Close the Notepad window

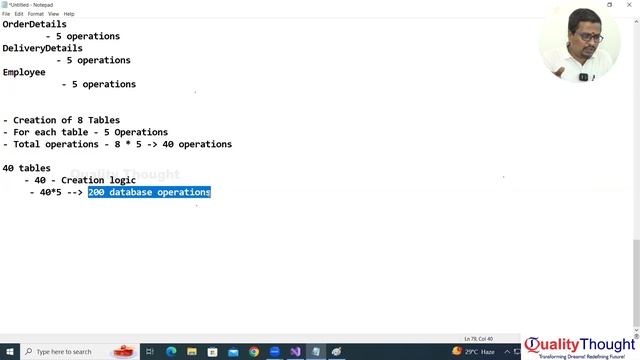point(629,5)
